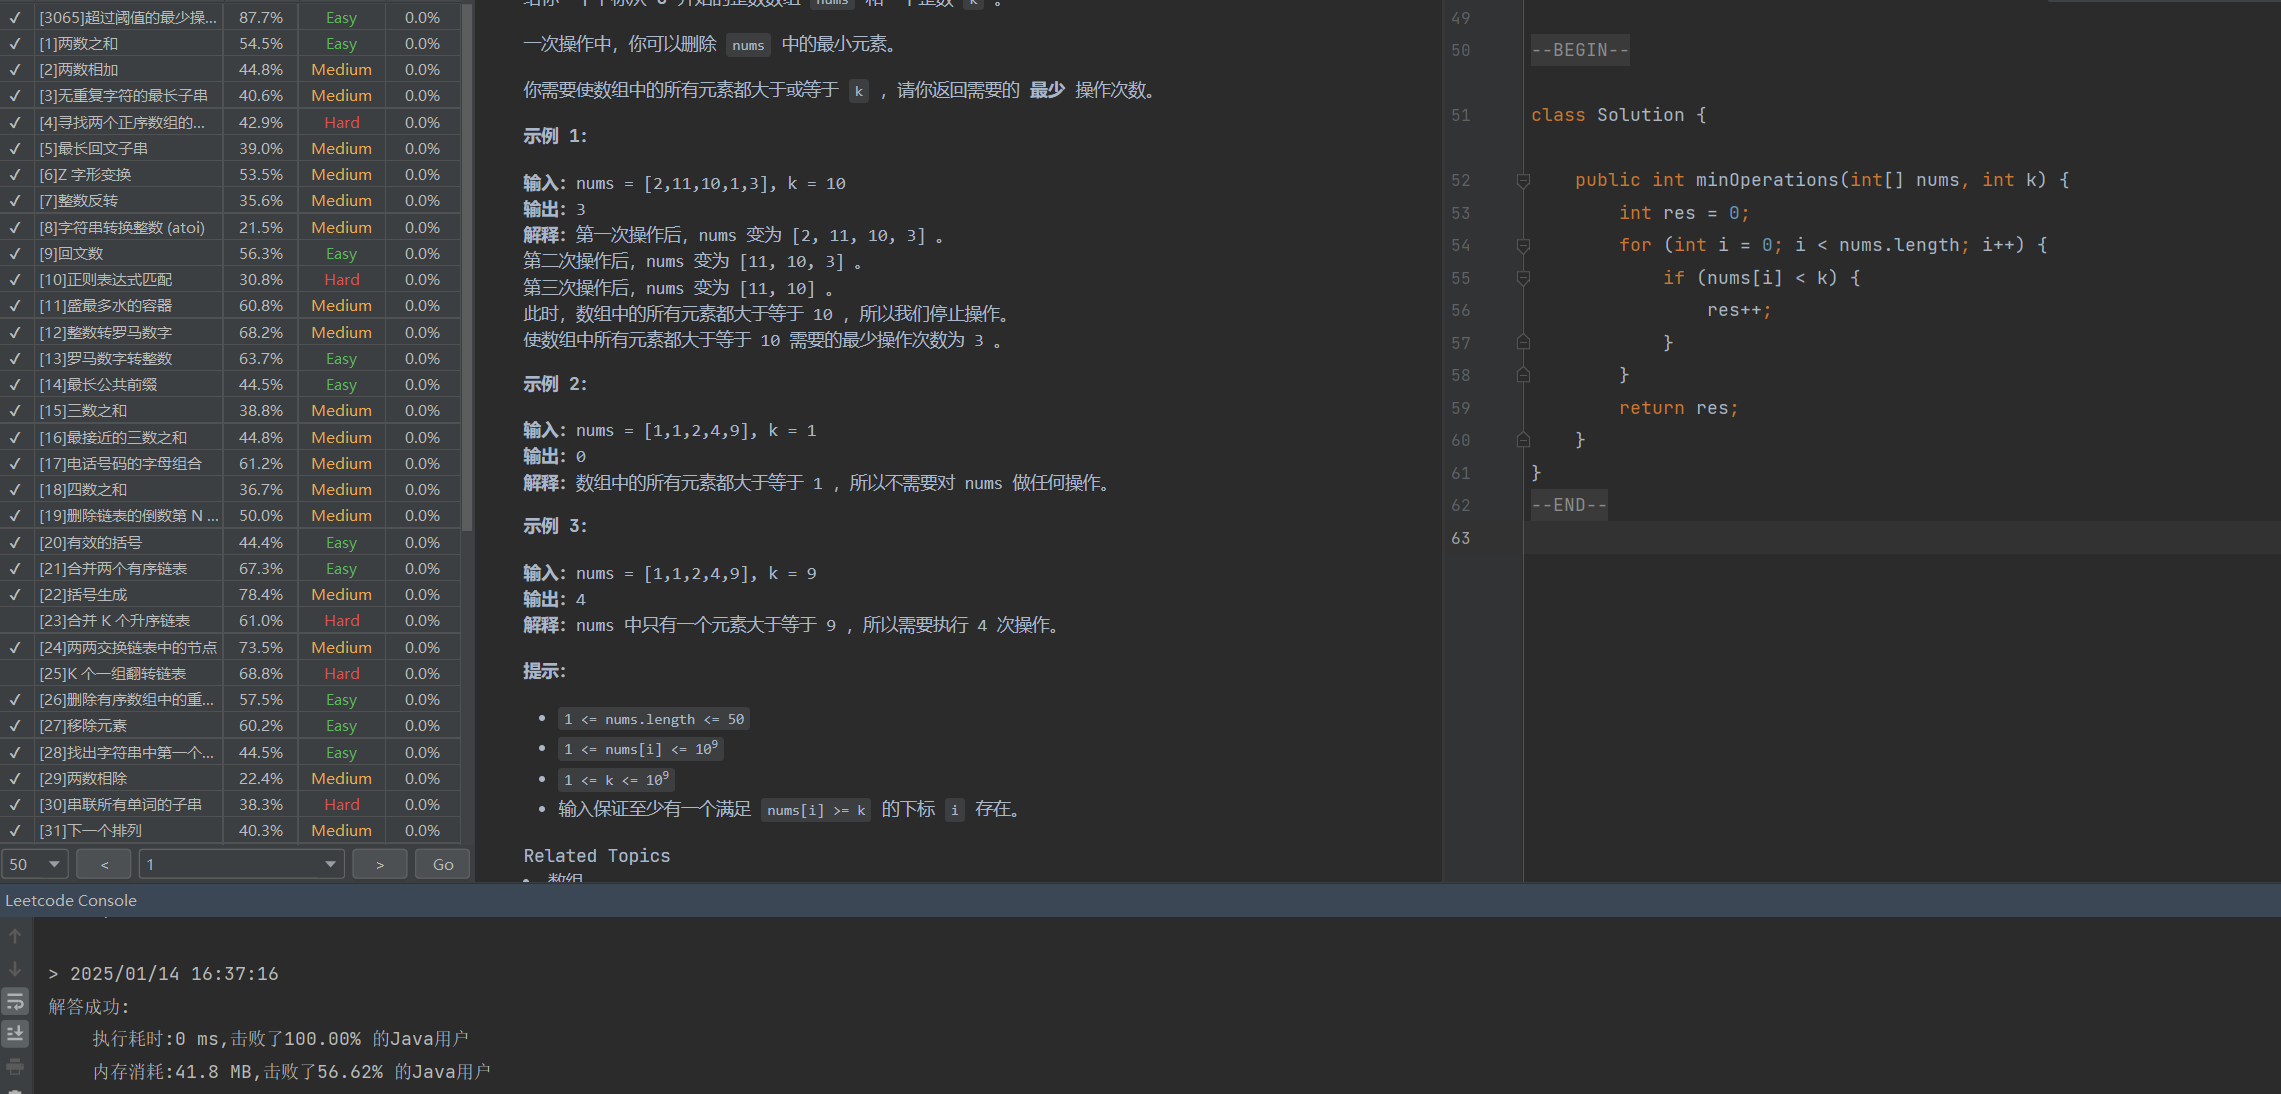Click fold-end marker on line 60
The height and width of the screenshot is (1094, 2281).
[x=1523, y=440]
